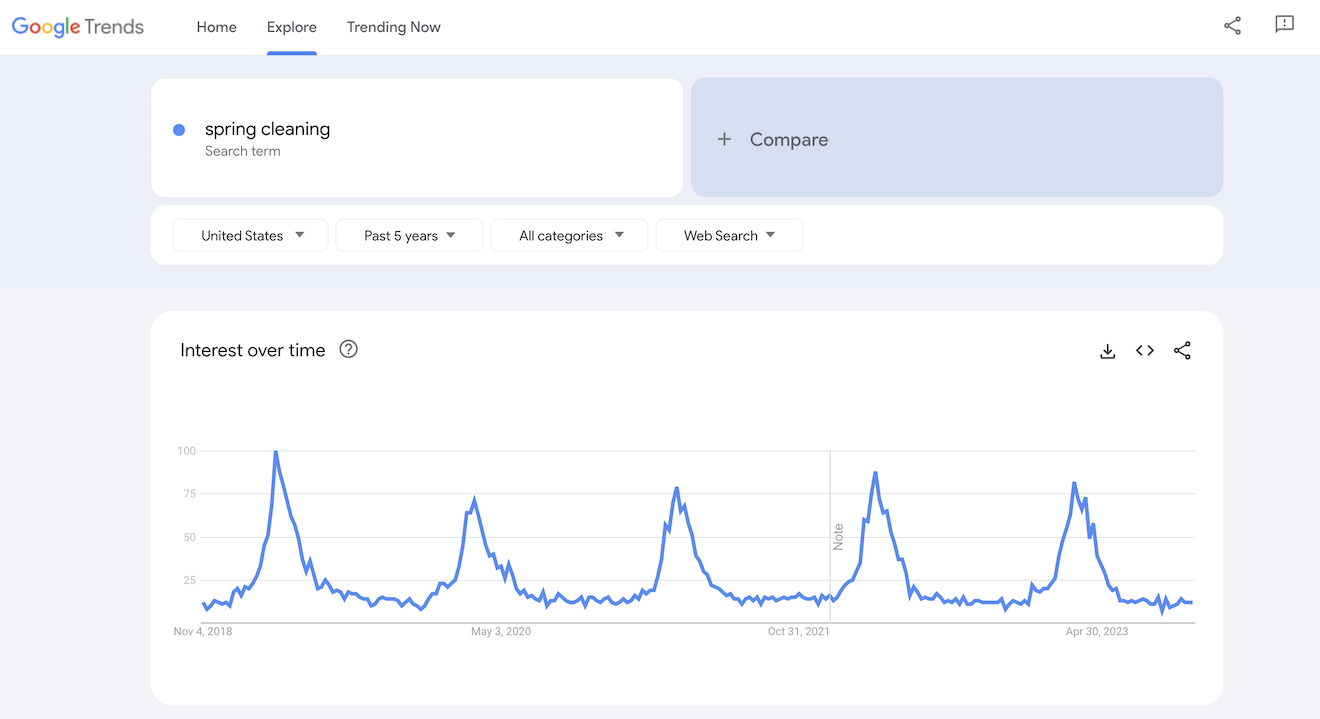Click the Search term subtitle text

(x=243, y=151)
